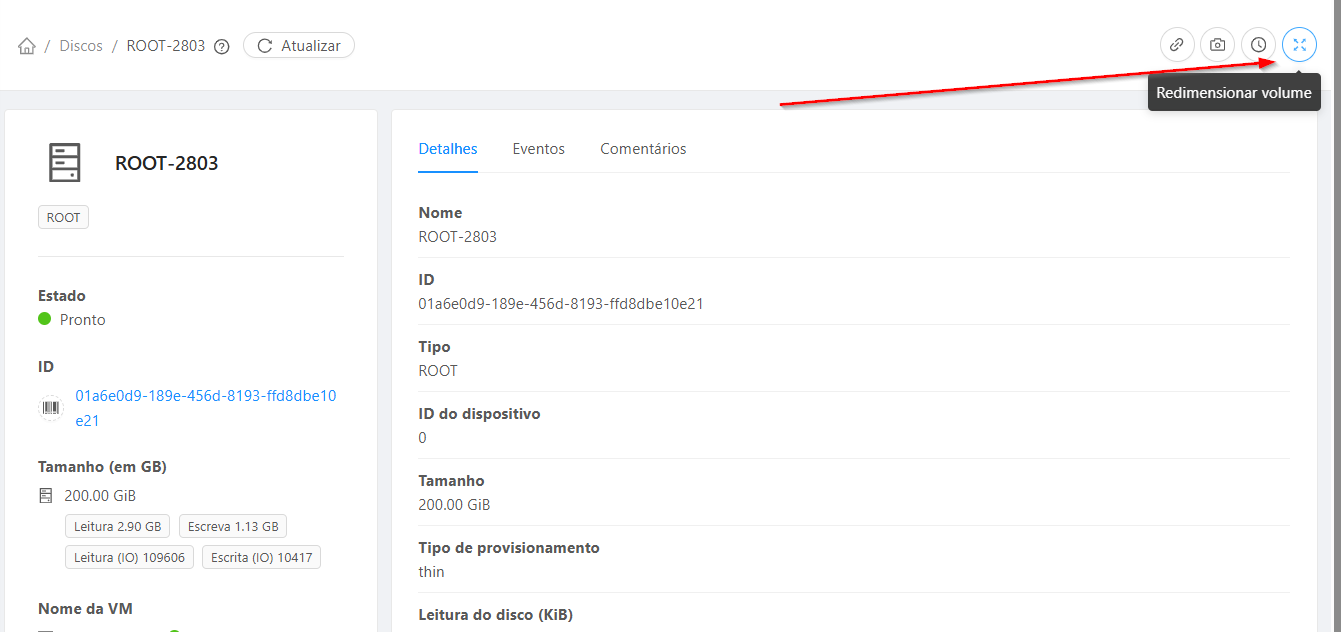Open the Eventos tab

pyautogui.click(x=538, y=149)
